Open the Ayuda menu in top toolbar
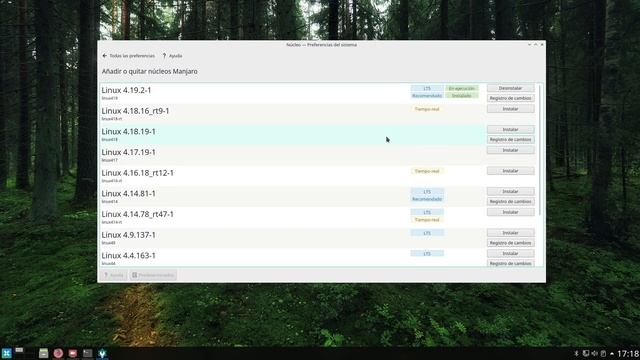The height and width of the screenshot is (360, 640). coord(172,56)
